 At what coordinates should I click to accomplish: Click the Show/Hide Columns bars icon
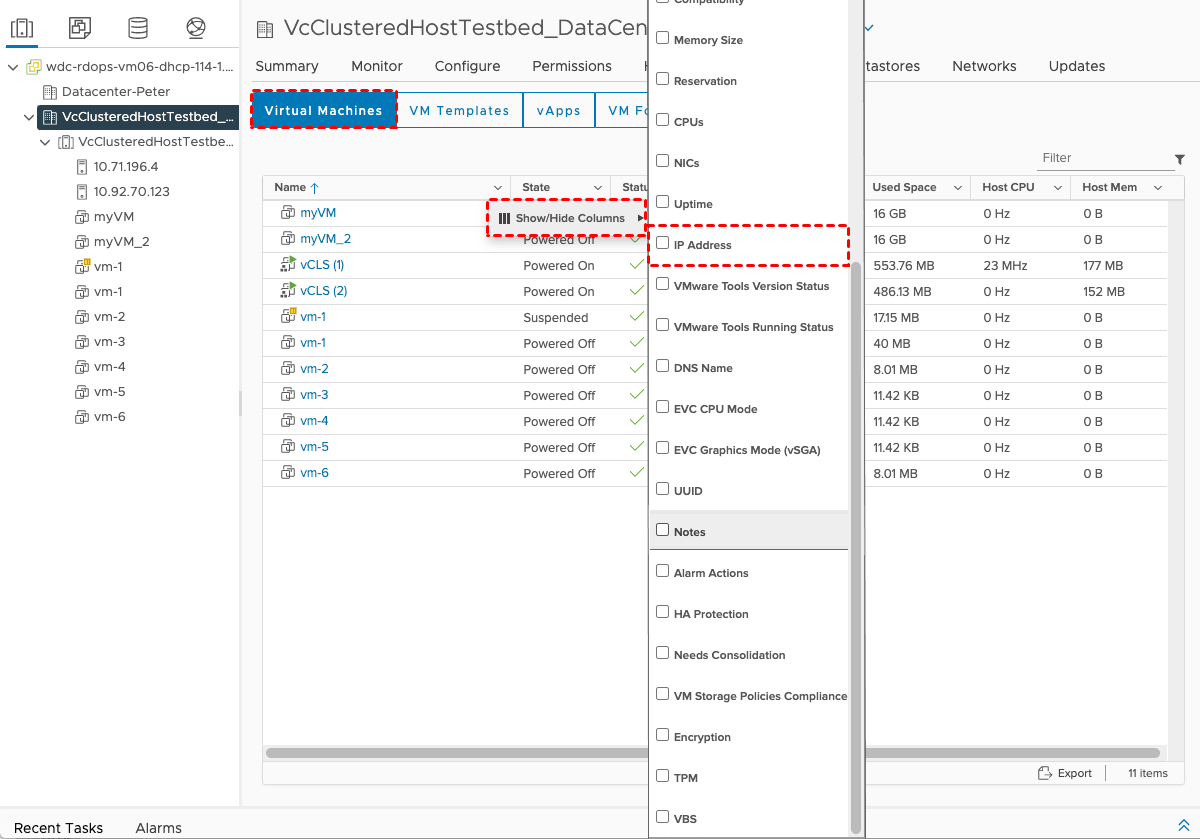click(x=504, y=218)
